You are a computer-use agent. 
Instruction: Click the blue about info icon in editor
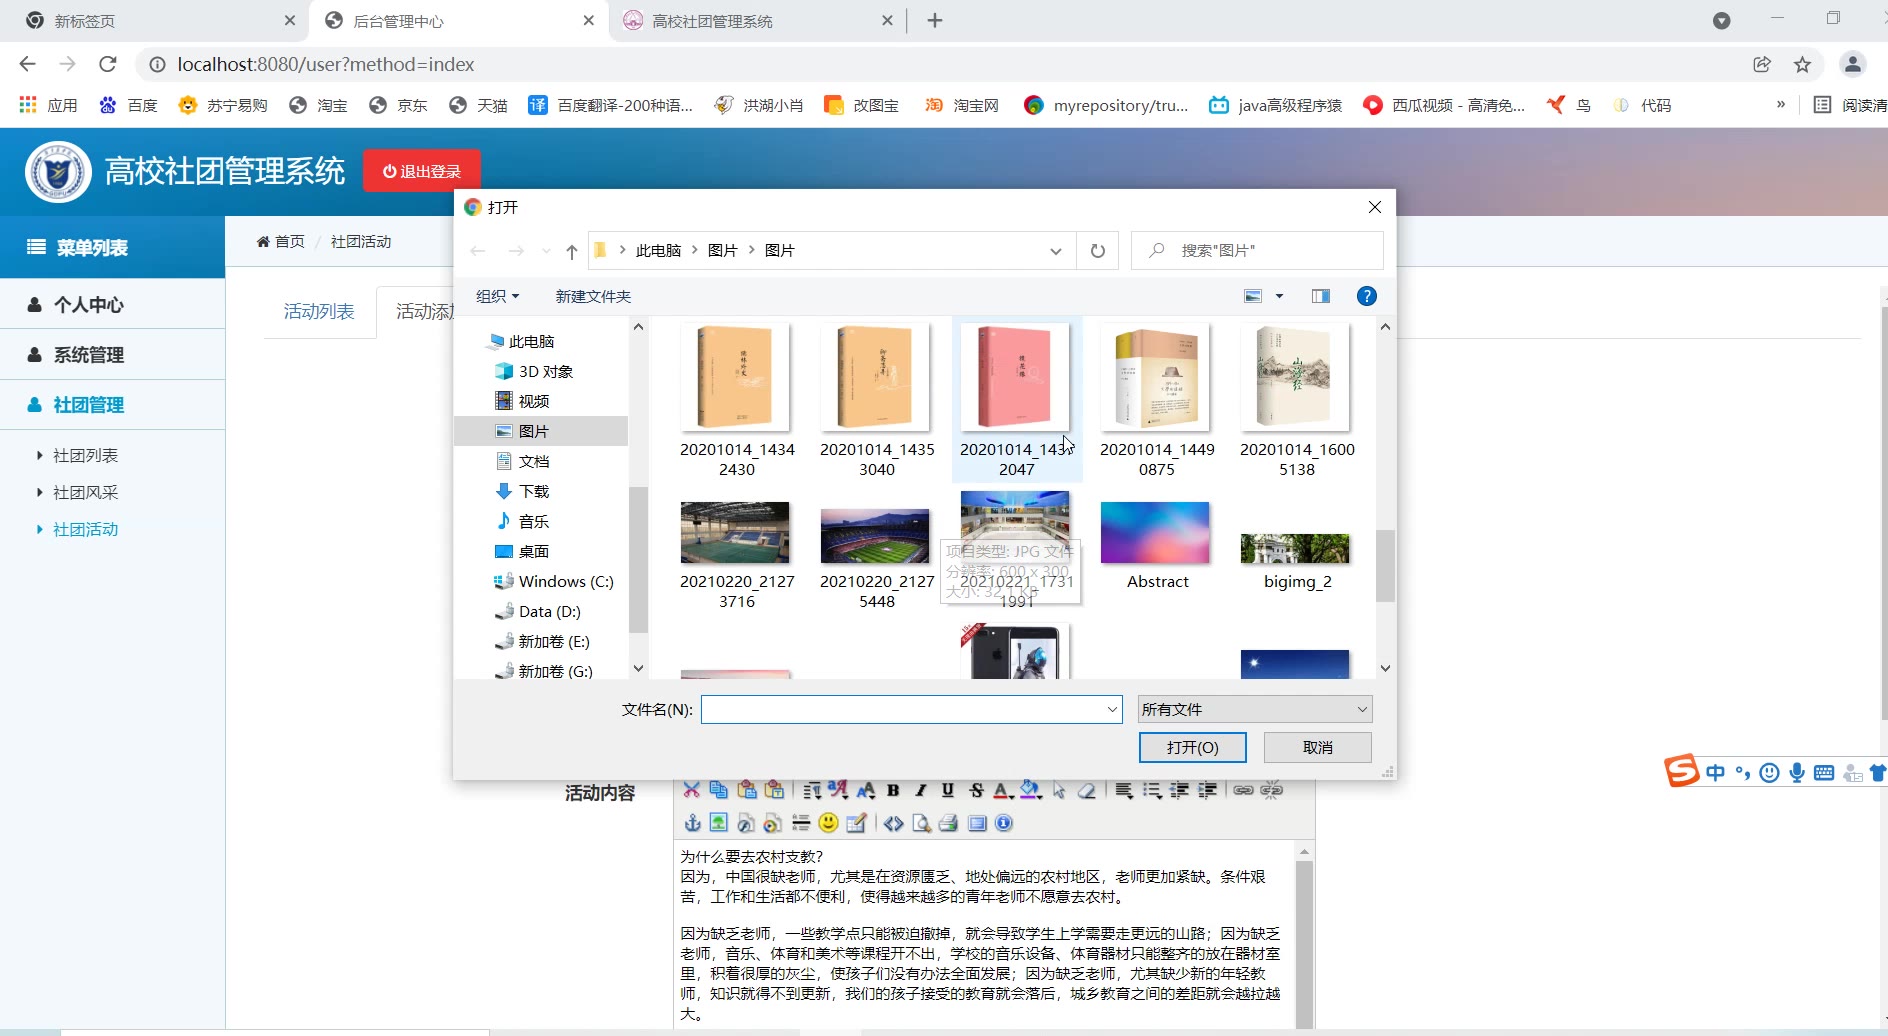click(x=1004, y=823)
